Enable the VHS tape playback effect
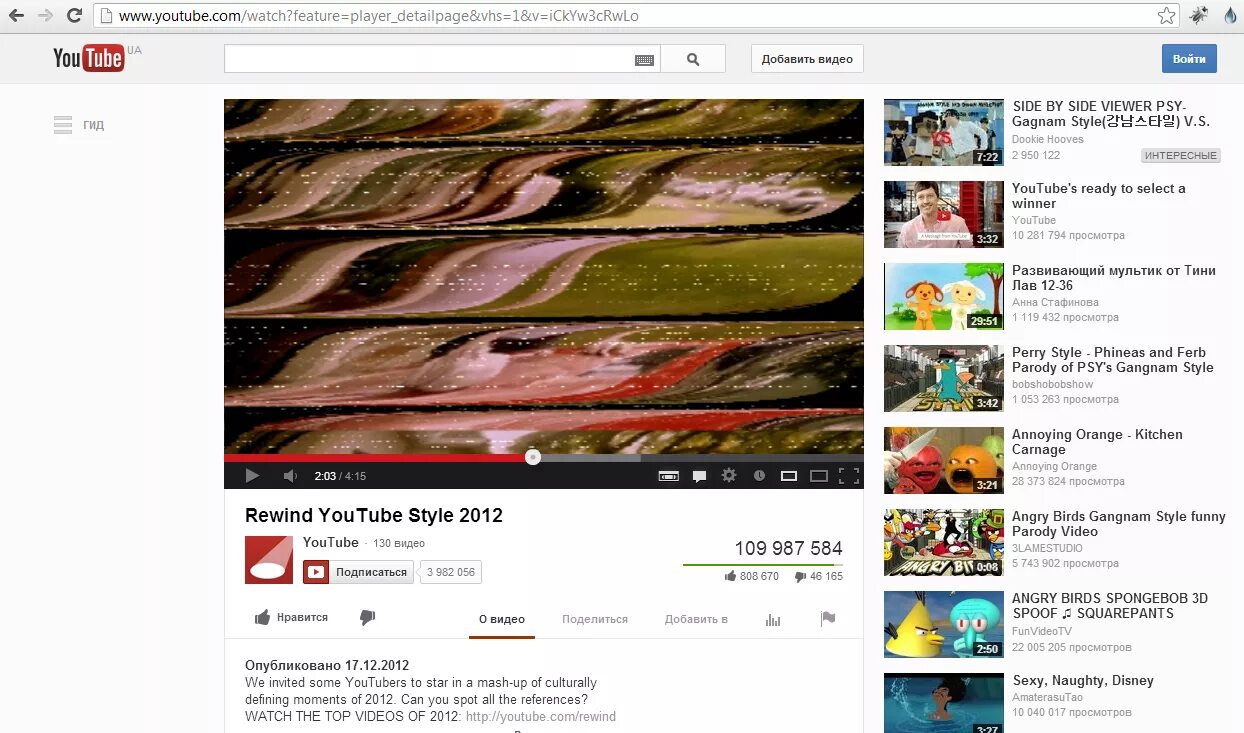Screen dimensions: 1244x733 point(668,475)
